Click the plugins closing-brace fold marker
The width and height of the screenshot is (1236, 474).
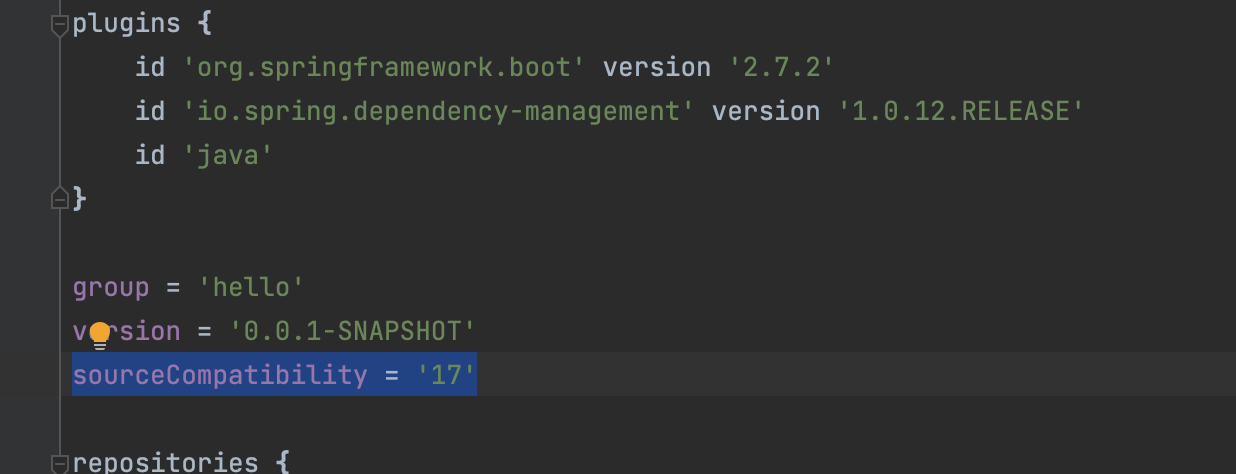point(60,198)
